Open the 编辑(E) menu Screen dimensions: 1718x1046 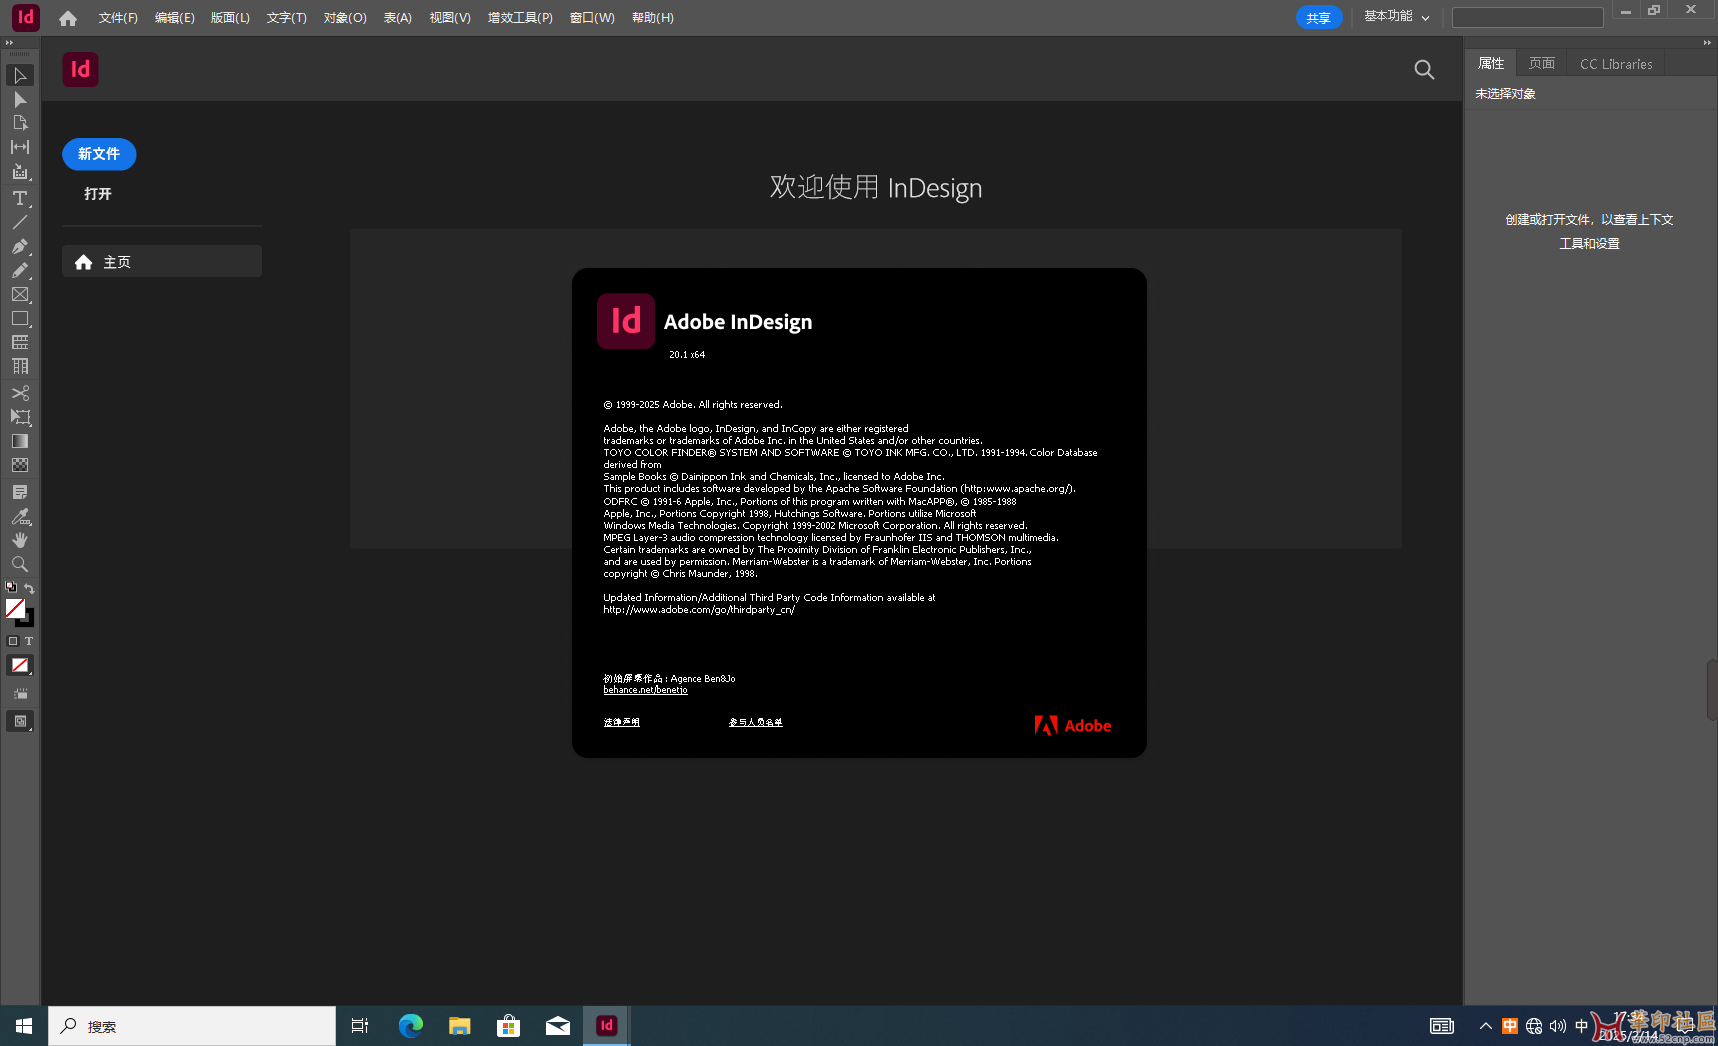(175, 18)
